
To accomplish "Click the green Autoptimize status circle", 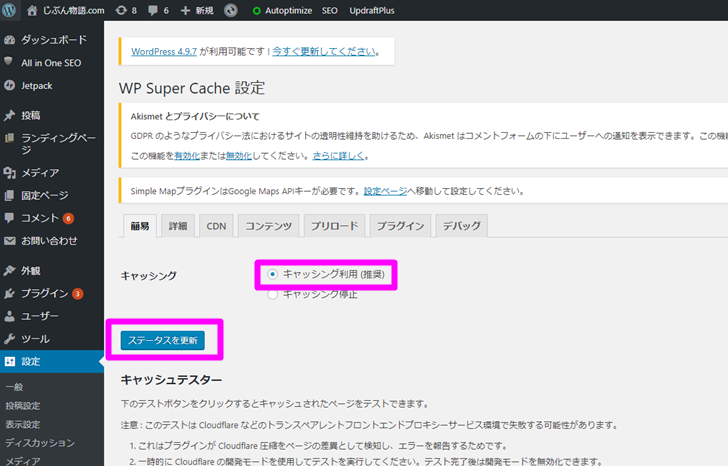I will 256,11.
